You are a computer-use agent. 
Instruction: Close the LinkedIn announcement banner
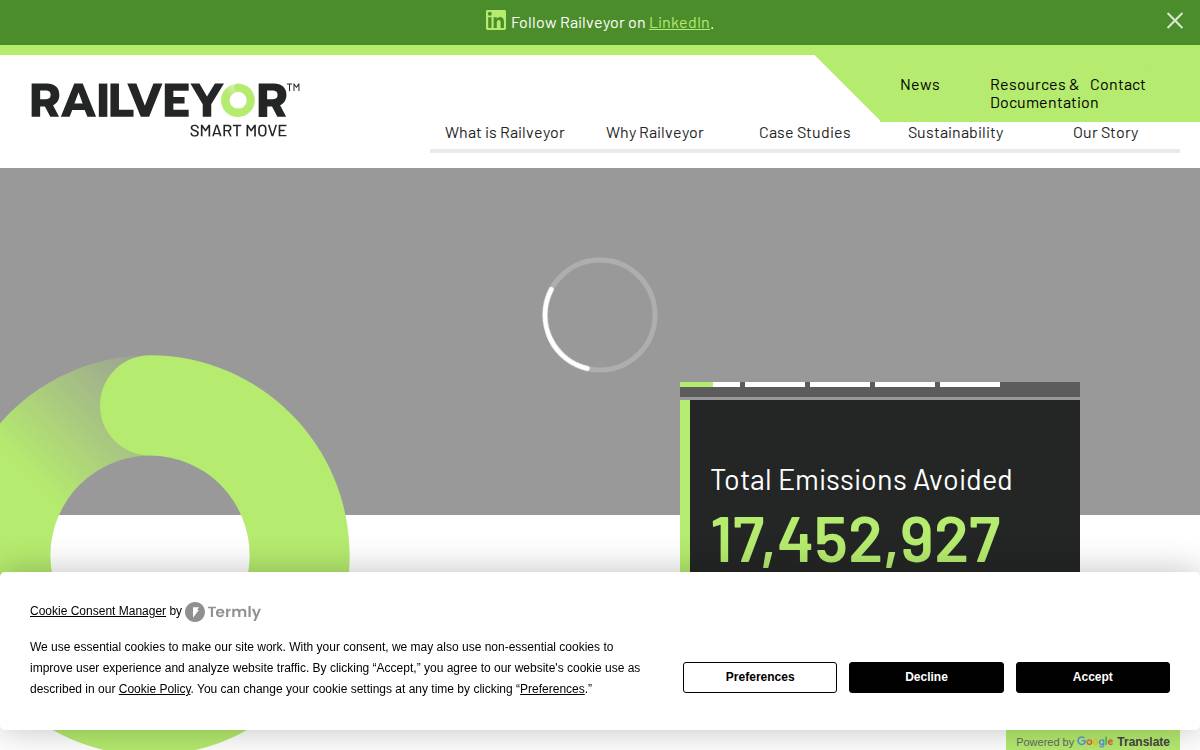pyautogui.click(x=1175, y=21)
